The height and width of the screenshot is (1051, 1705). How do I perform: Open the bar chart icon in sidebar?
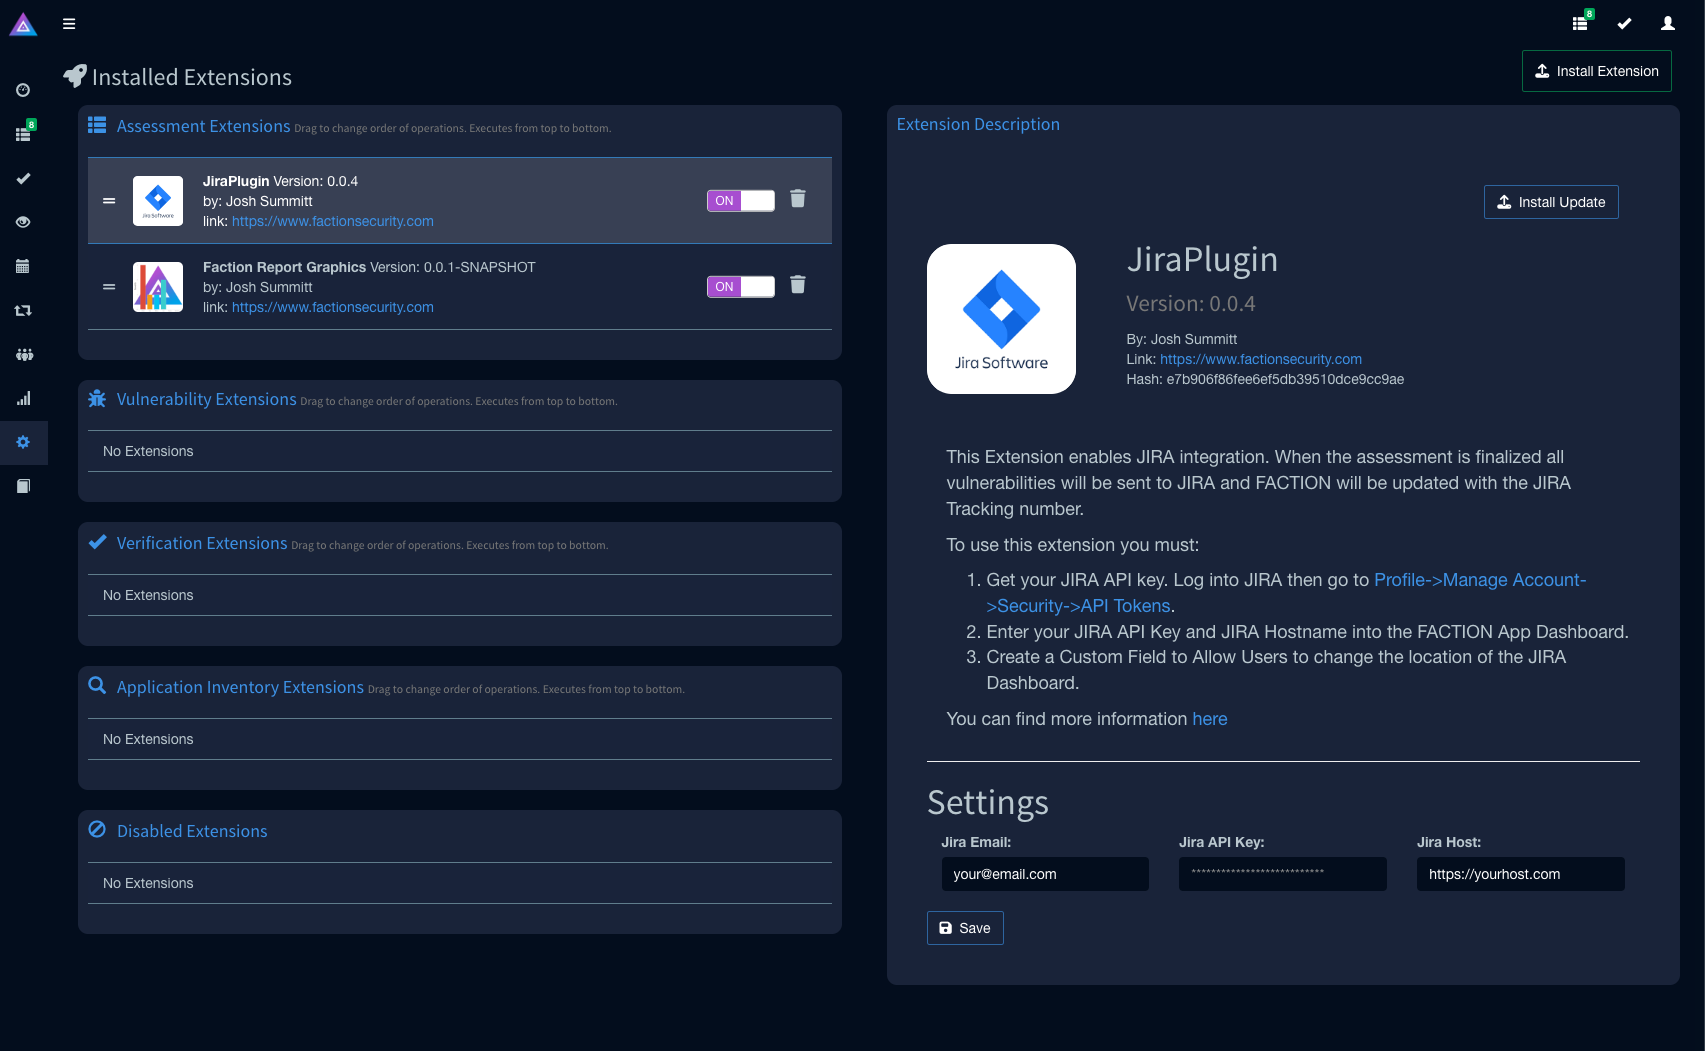pos(23,398)
